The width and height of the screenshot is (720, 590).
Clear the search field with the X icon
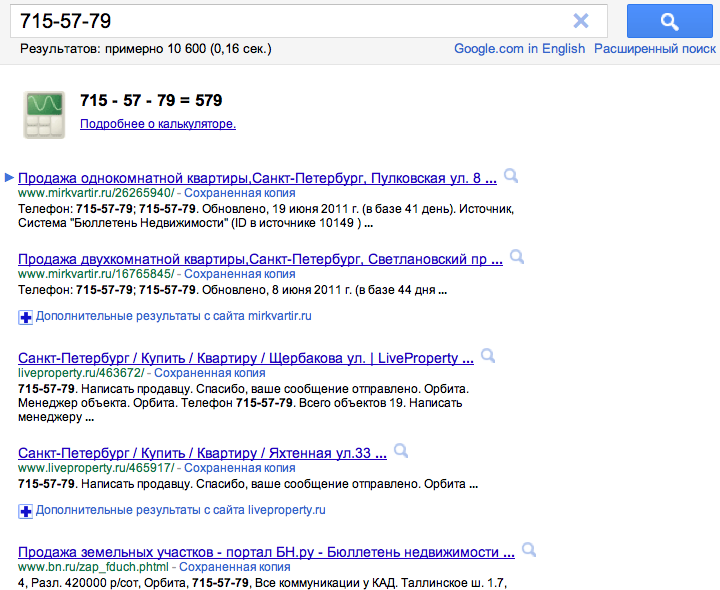pos(581,21)
